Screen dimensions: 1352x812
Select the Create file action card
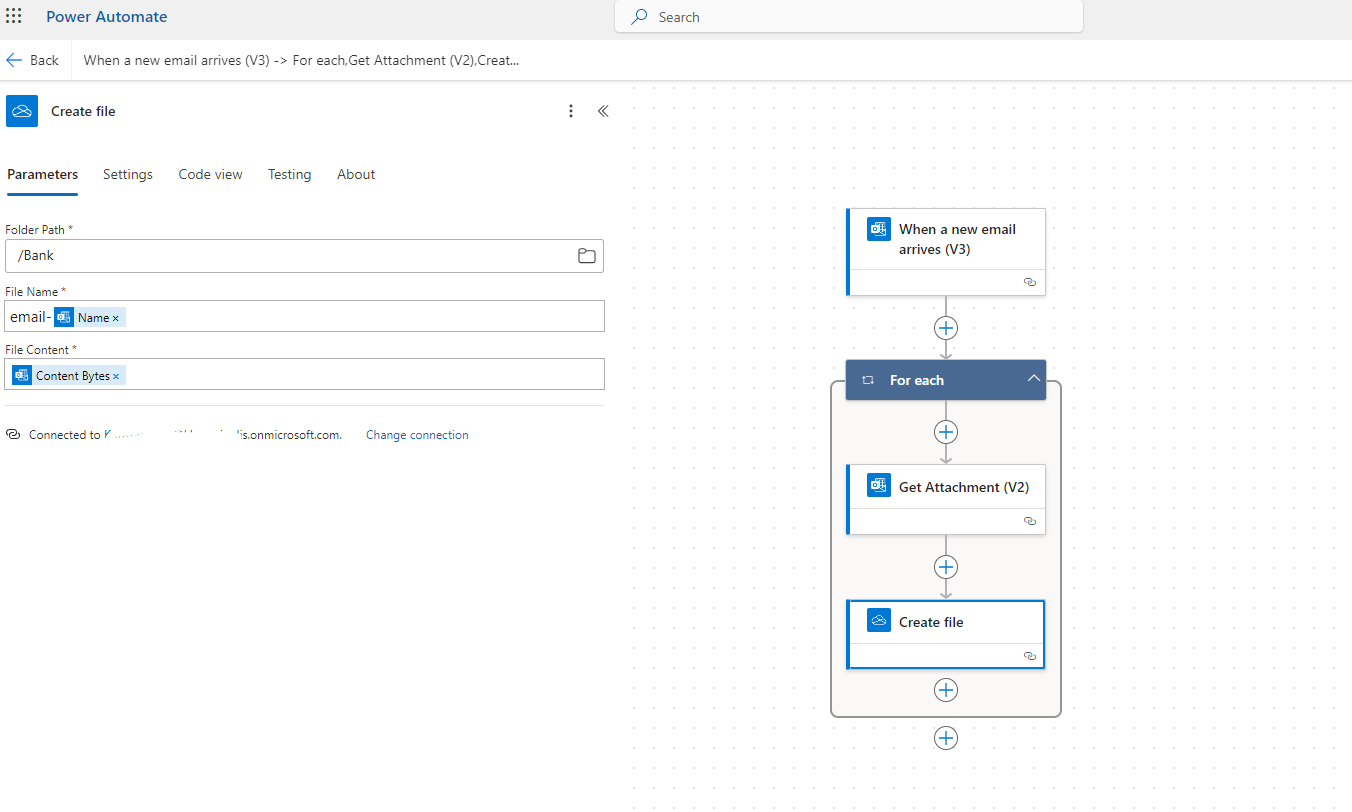coord(946,634)
